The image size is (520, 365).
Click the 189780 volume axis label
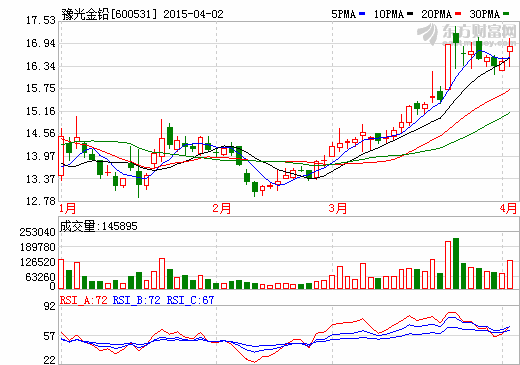[x=37, y=247]
